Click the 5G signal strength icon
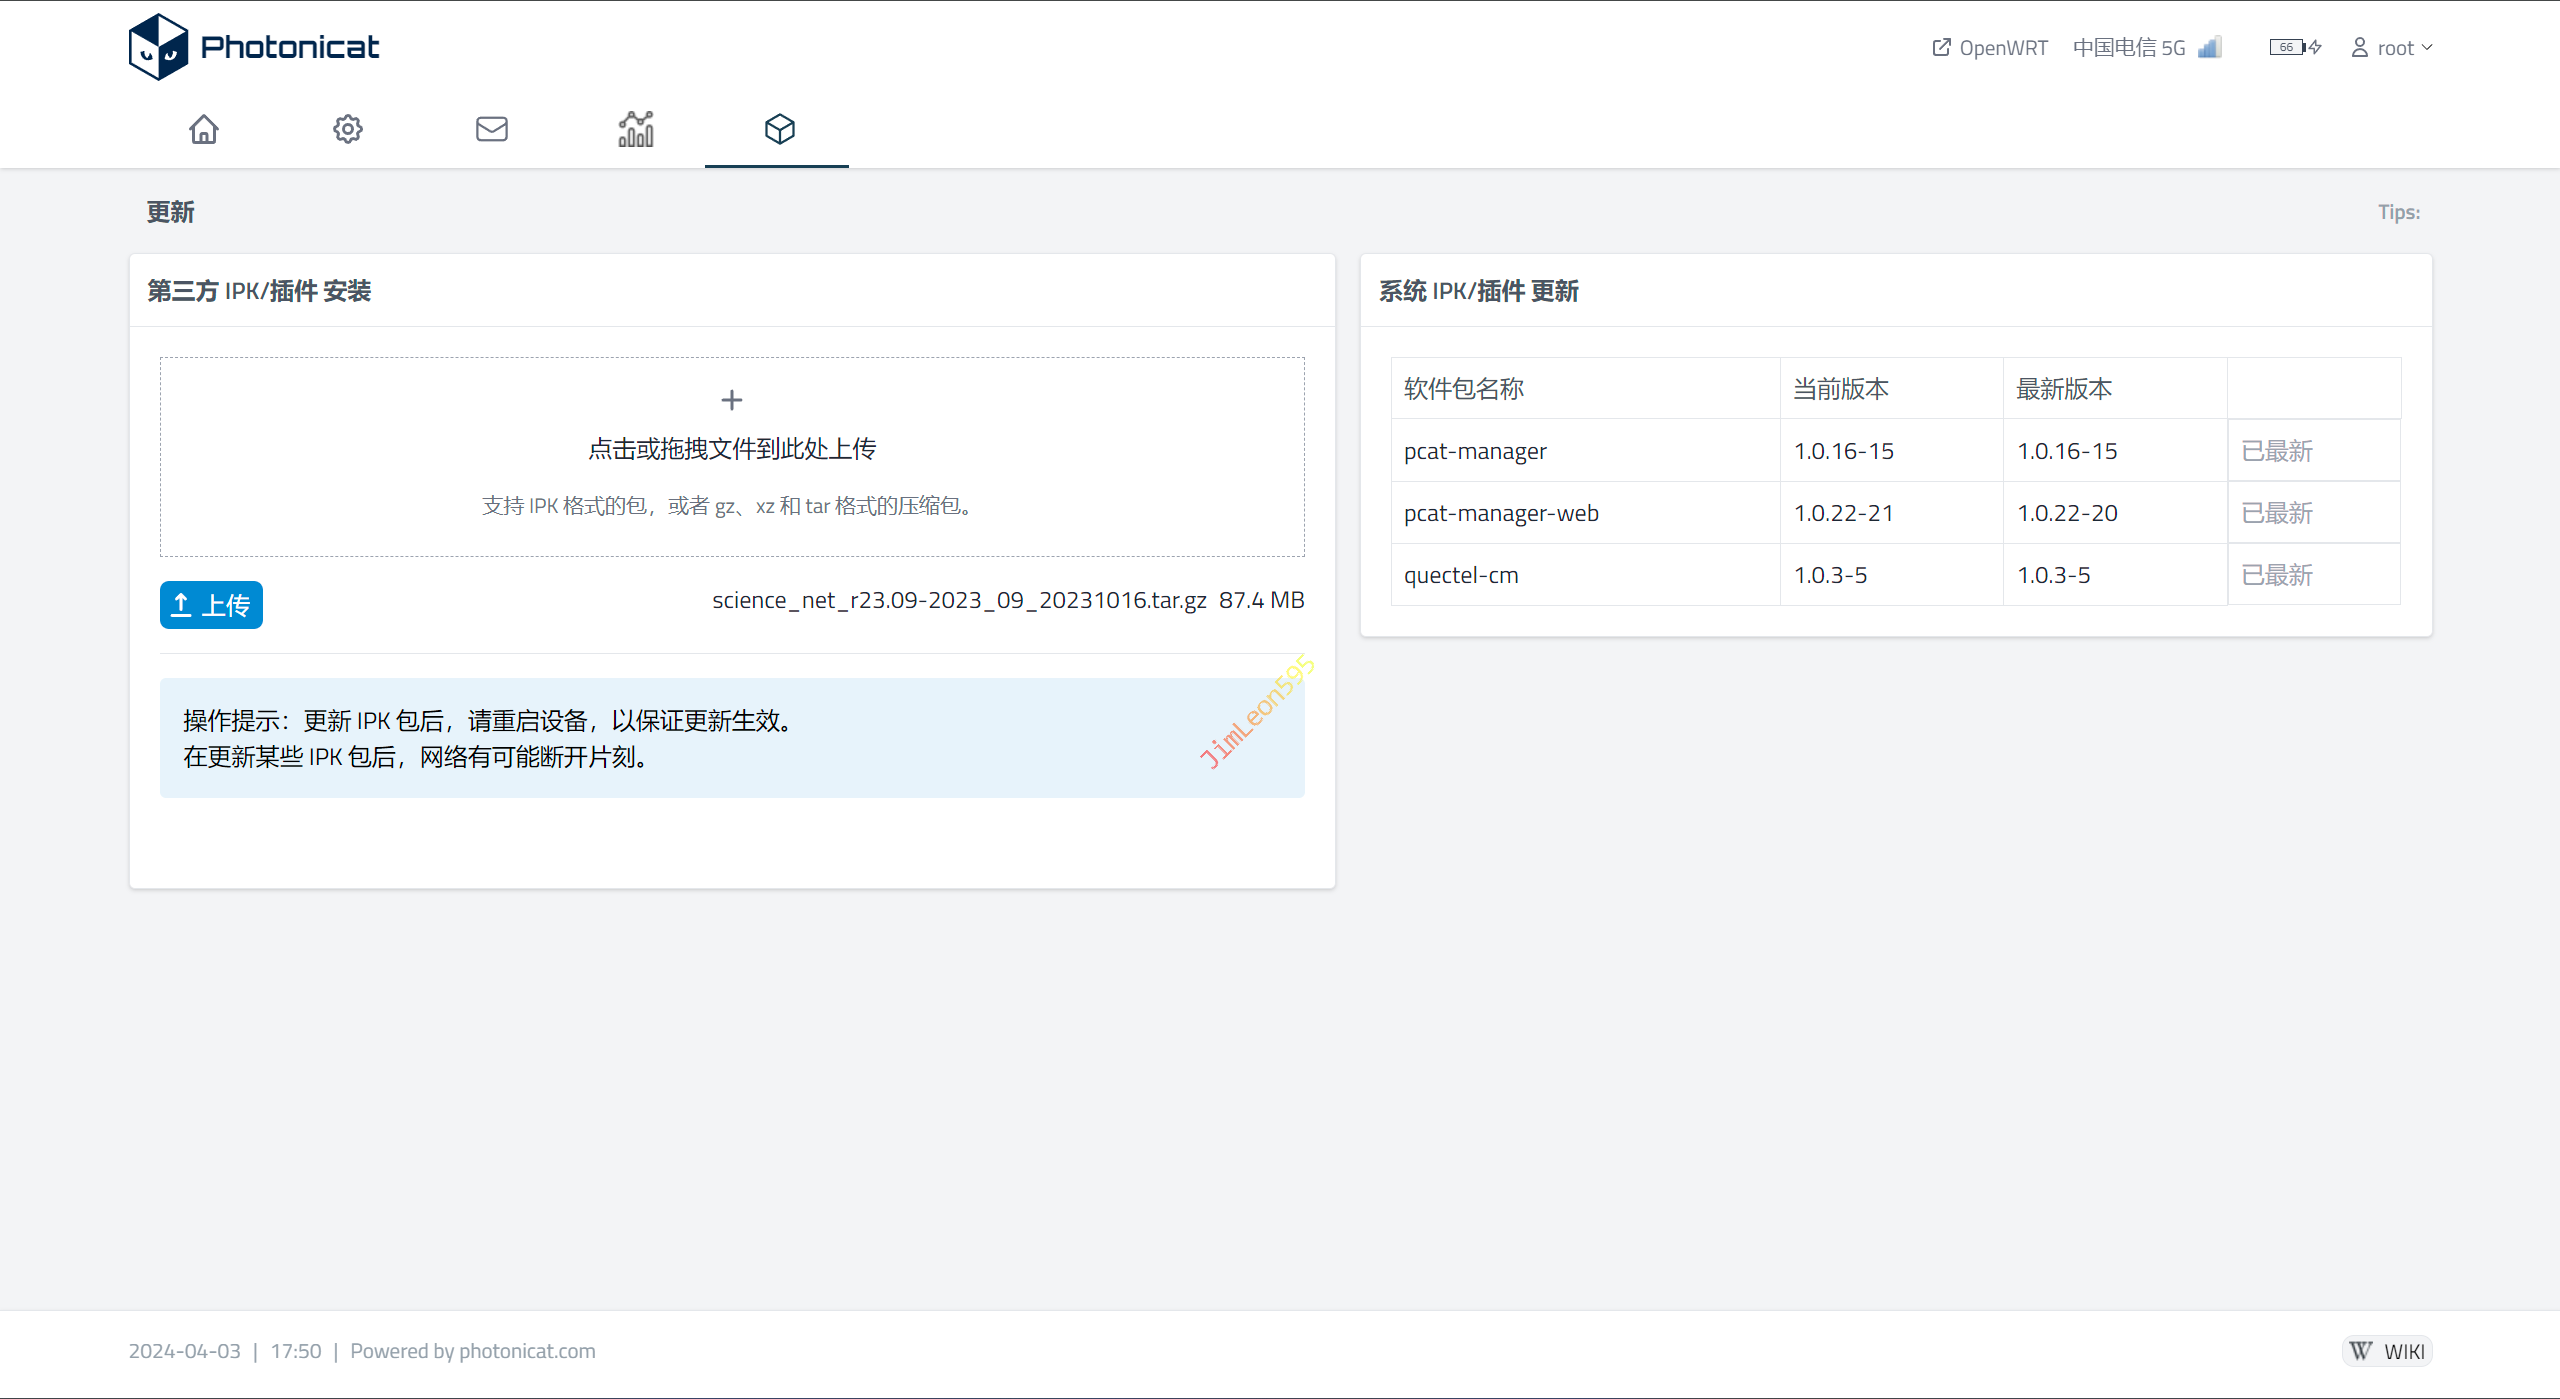The height and width of the screenshot is (1399, 2560). click(x=2210, y=47)
